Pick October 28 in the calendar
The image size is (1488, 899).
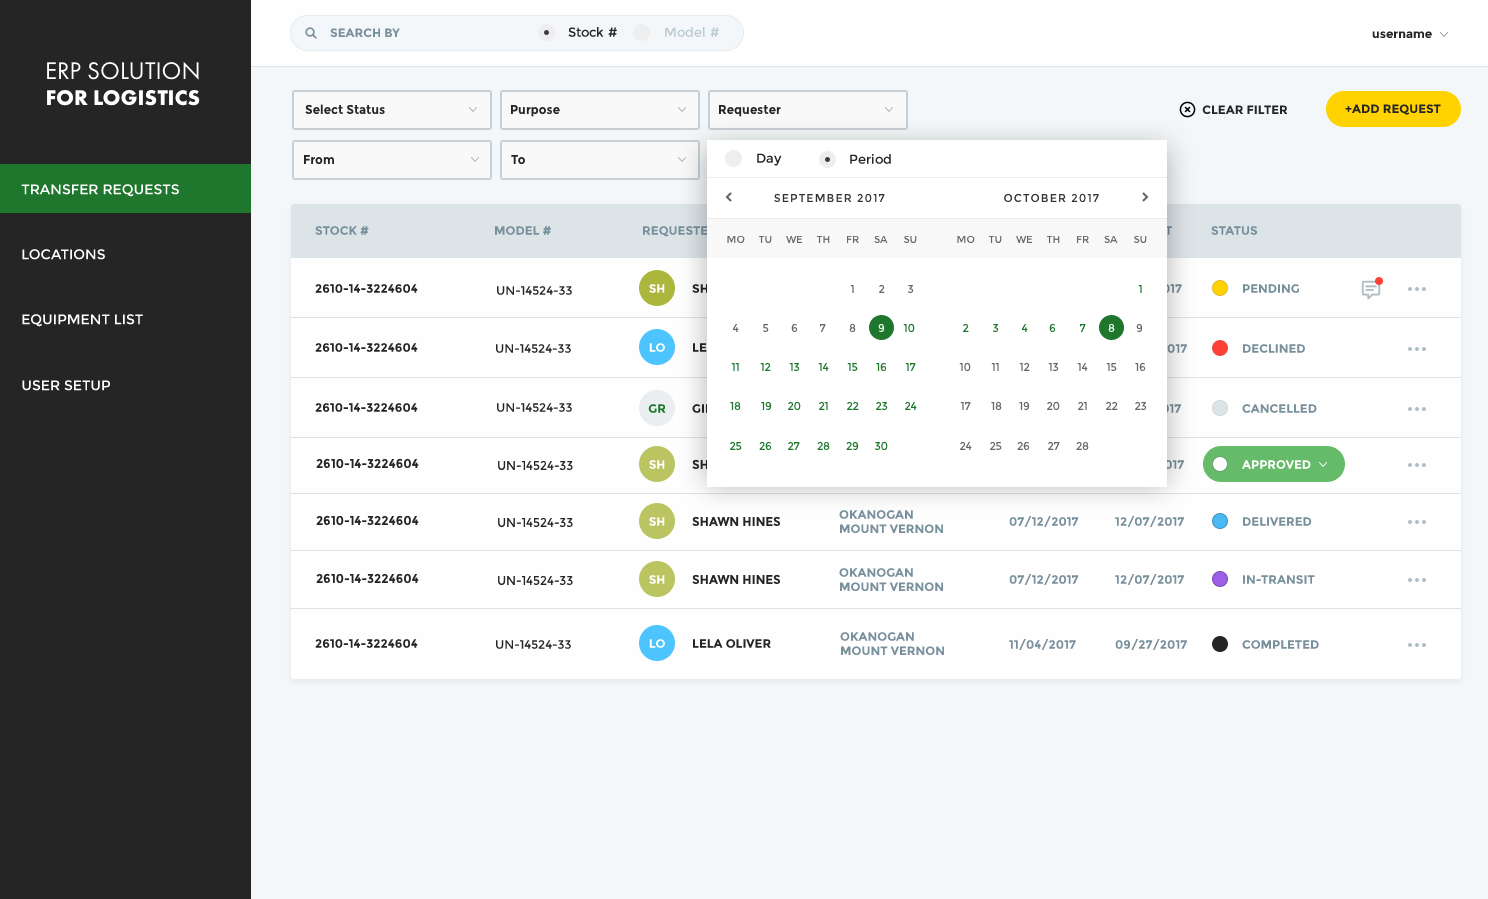1082,446
